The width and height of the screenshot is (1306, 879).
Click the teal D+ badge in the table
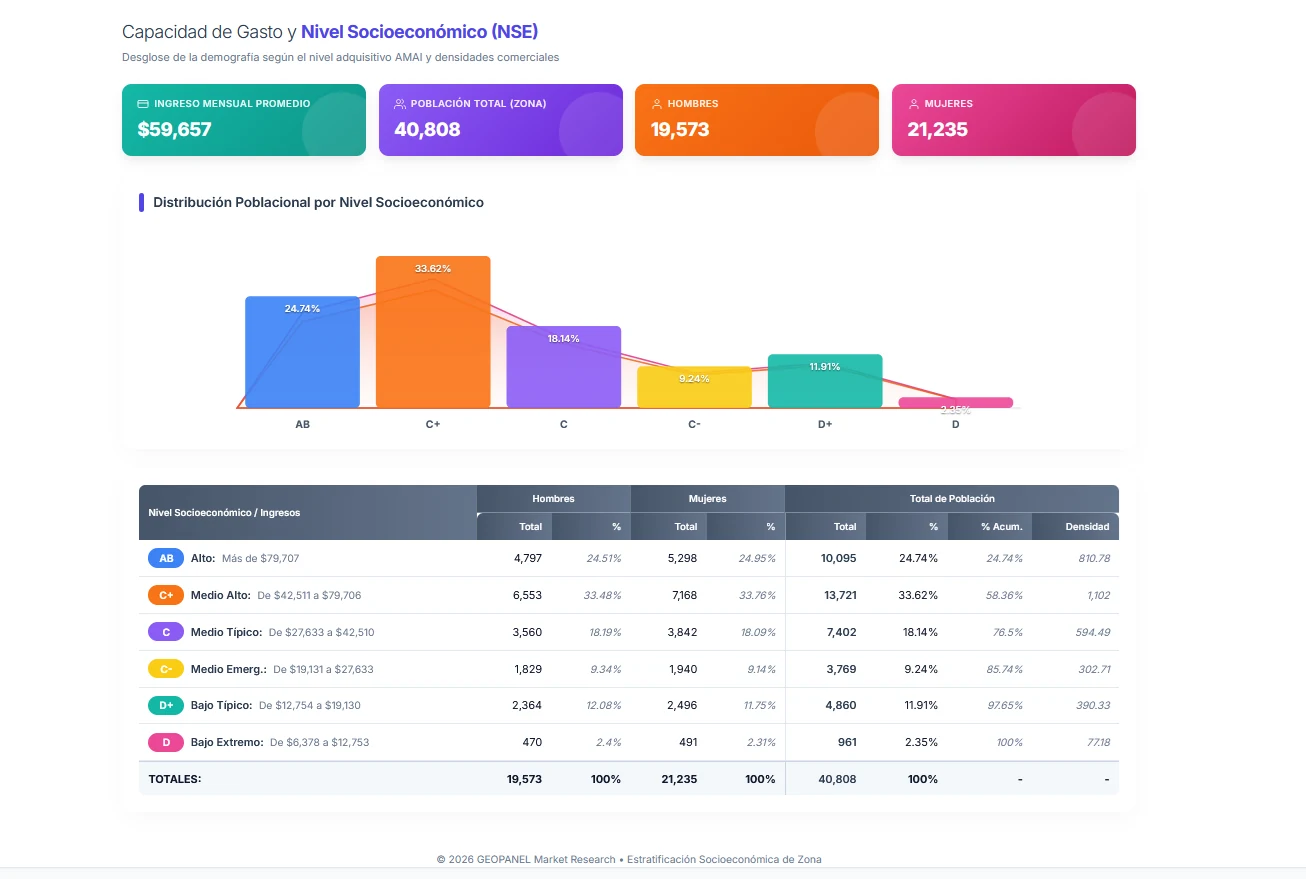pyautogui.click(x=166, y=705)
